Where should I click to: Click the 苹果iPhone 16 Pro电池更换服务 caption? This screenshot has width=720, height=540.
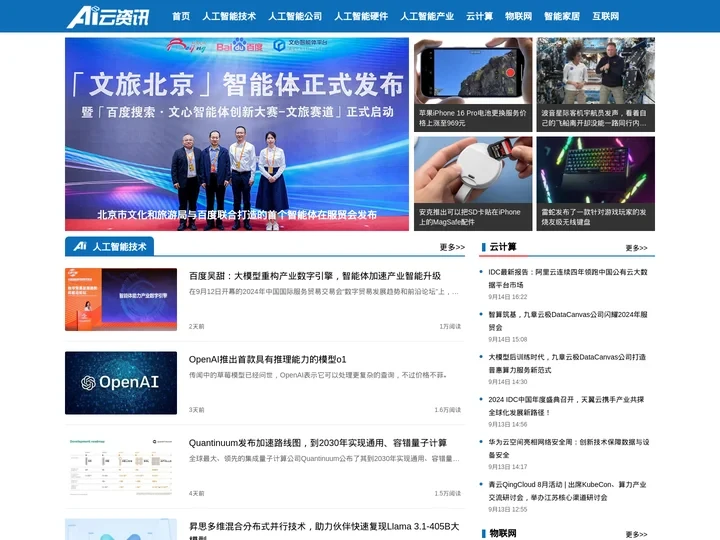472,118
